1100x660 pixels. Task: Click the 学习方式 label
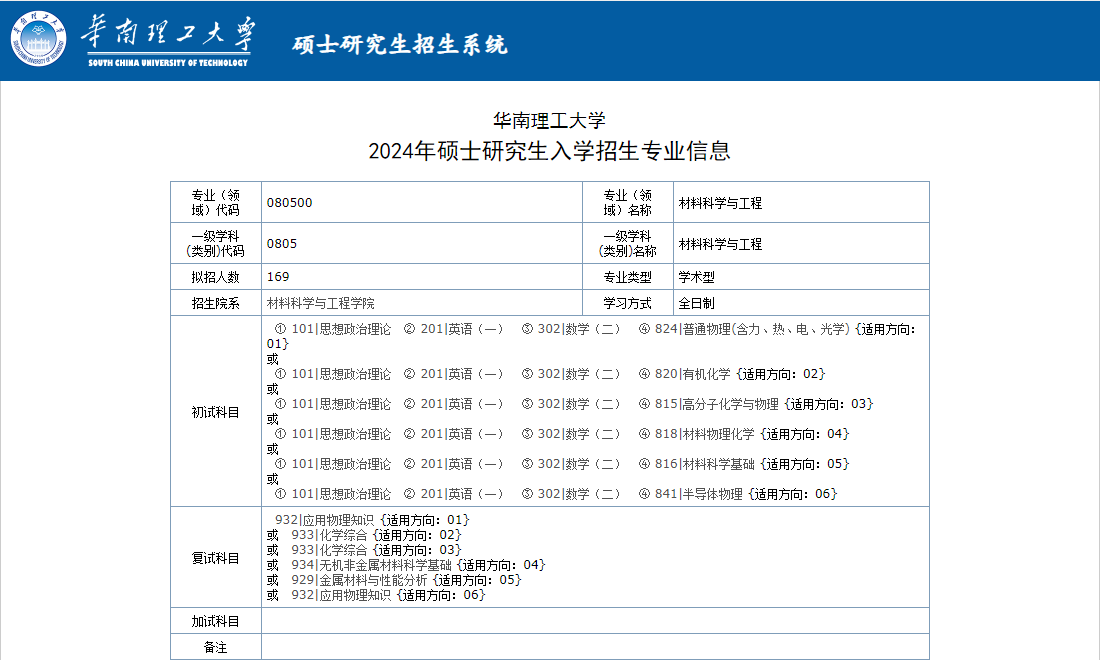pyautogui.click(x=628, y=303)
